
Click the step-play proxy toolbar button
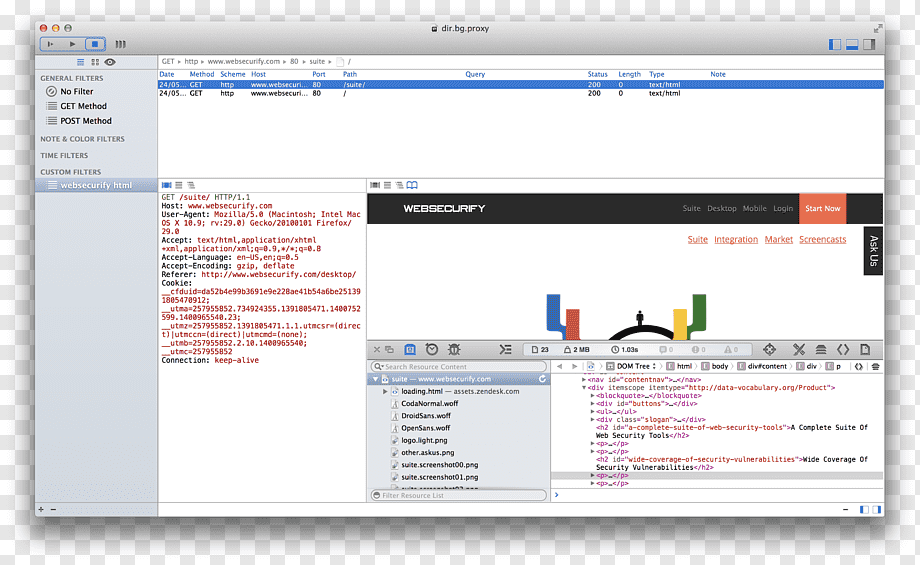pyautogui.click(x=50, y=44)
